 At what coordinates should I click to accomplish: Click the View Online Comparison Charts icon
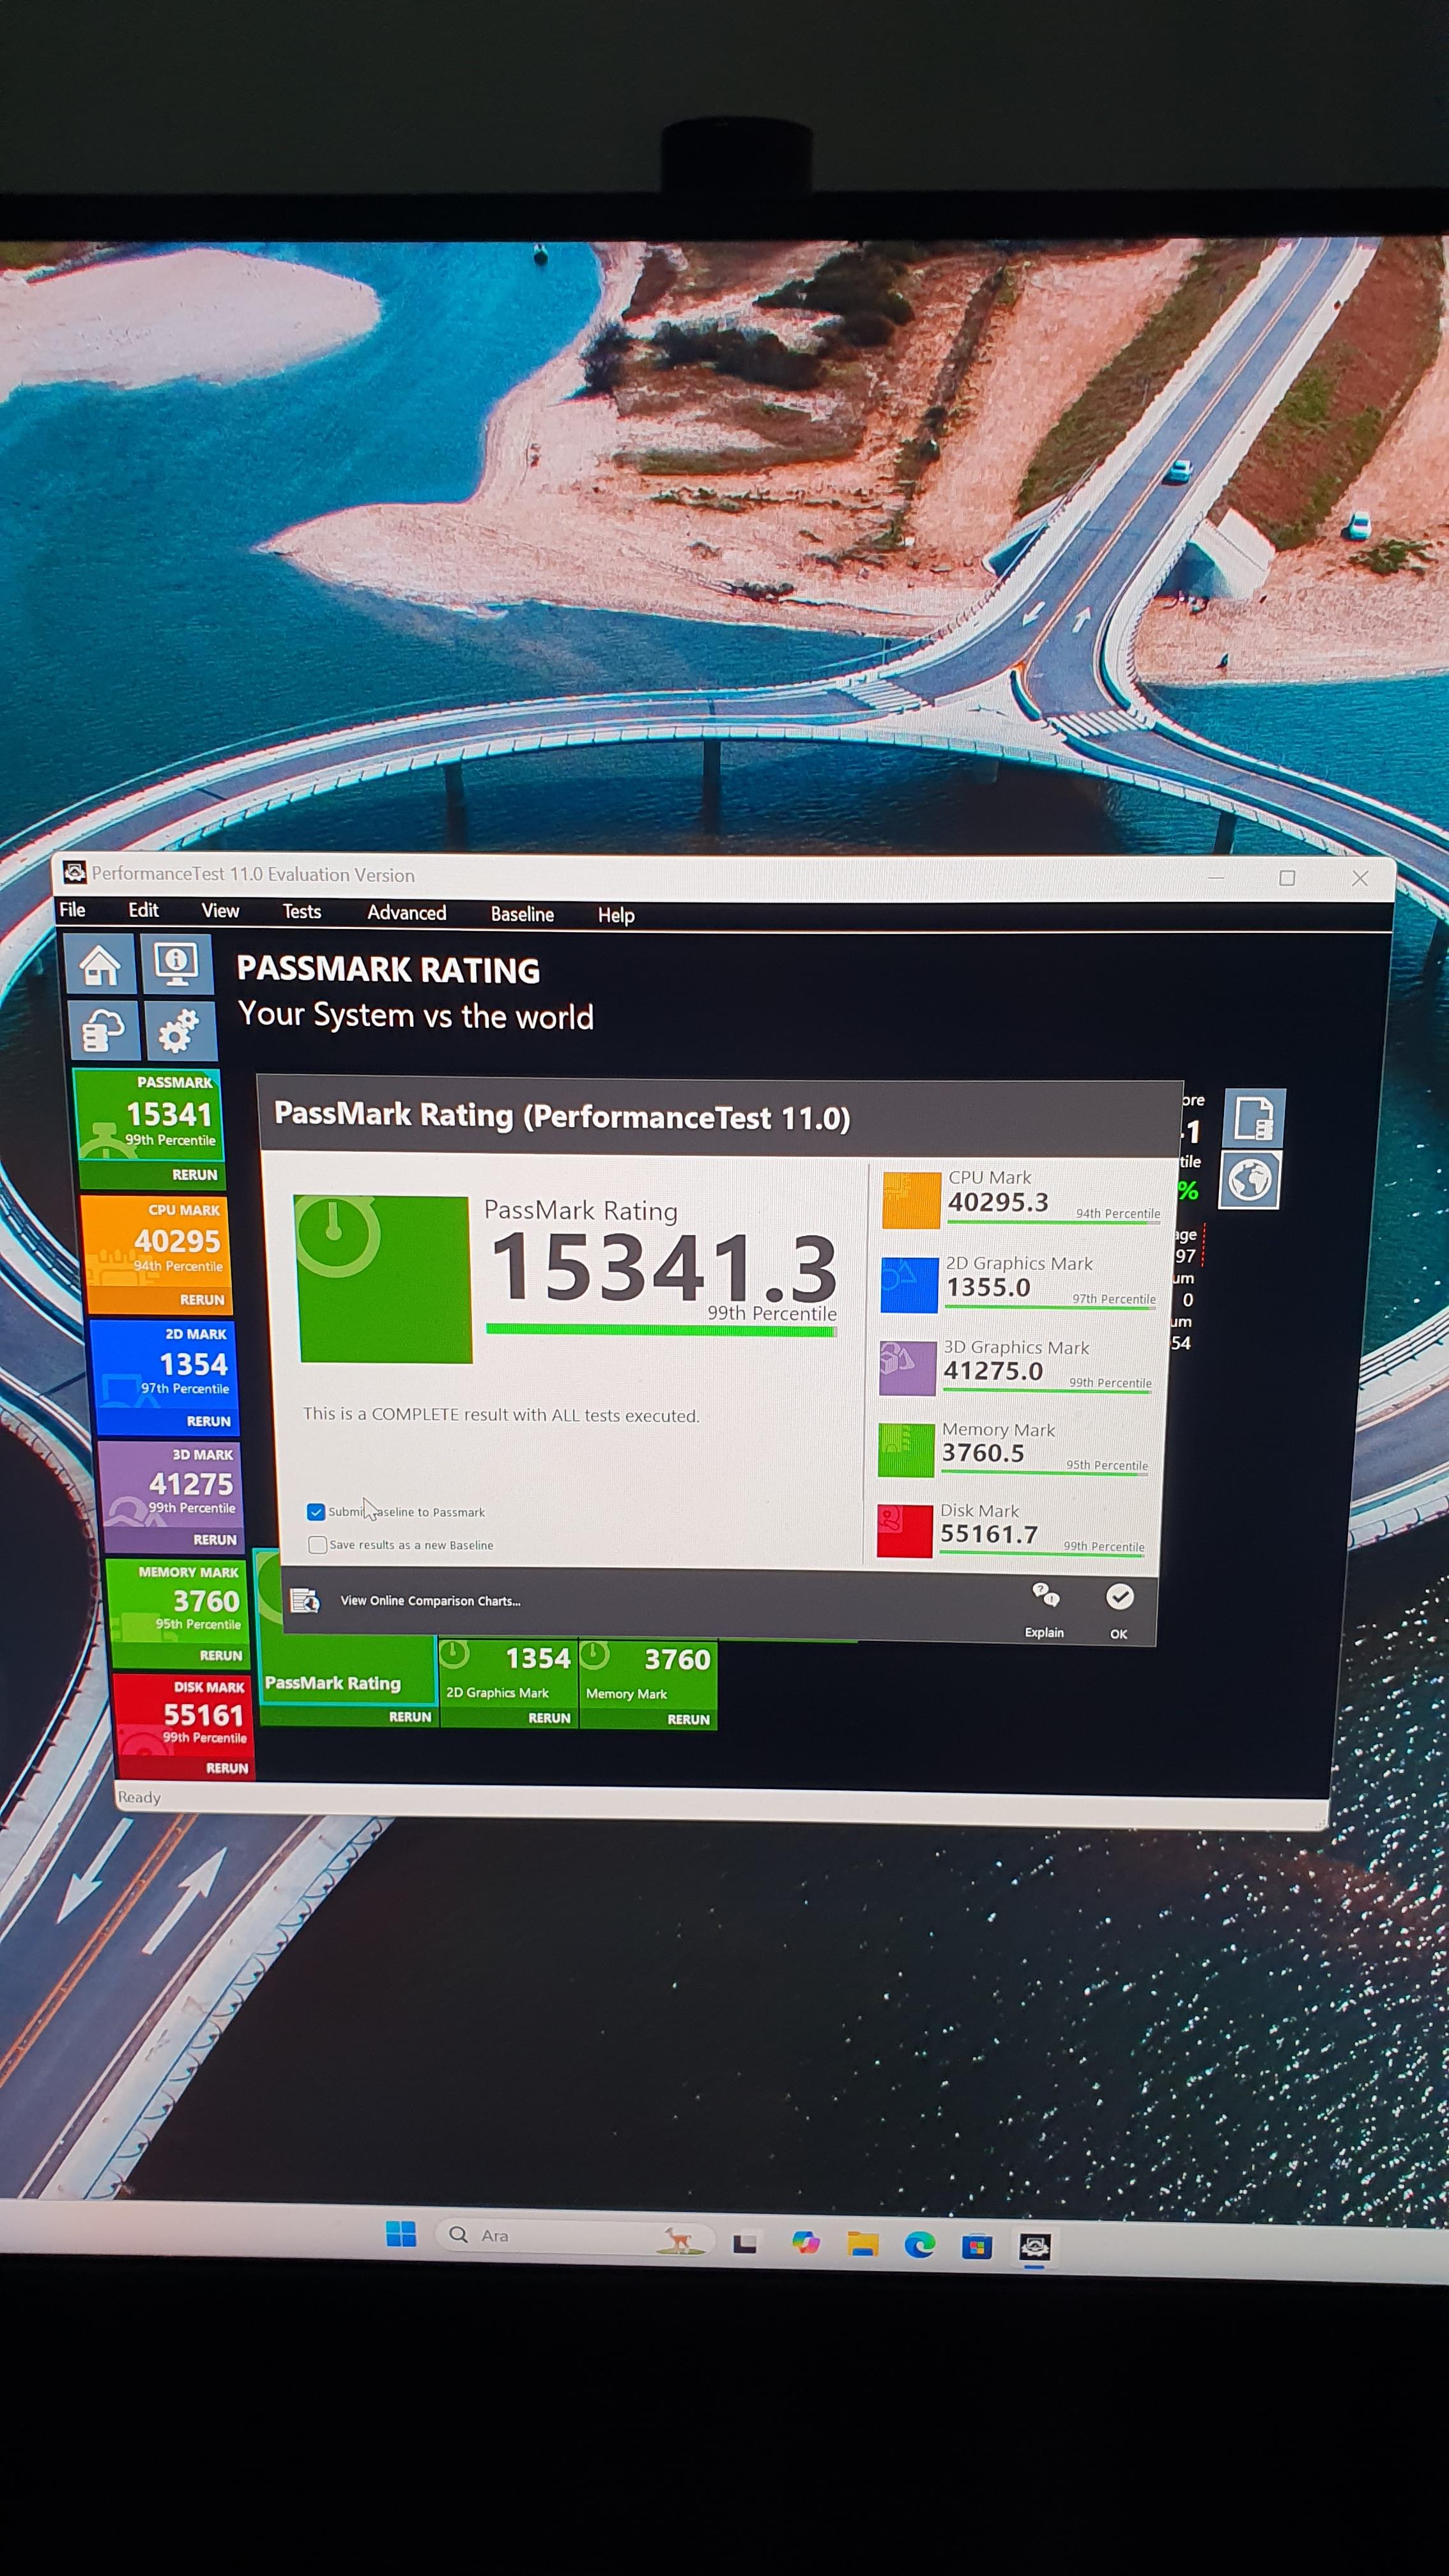(x=305, y=1600)
